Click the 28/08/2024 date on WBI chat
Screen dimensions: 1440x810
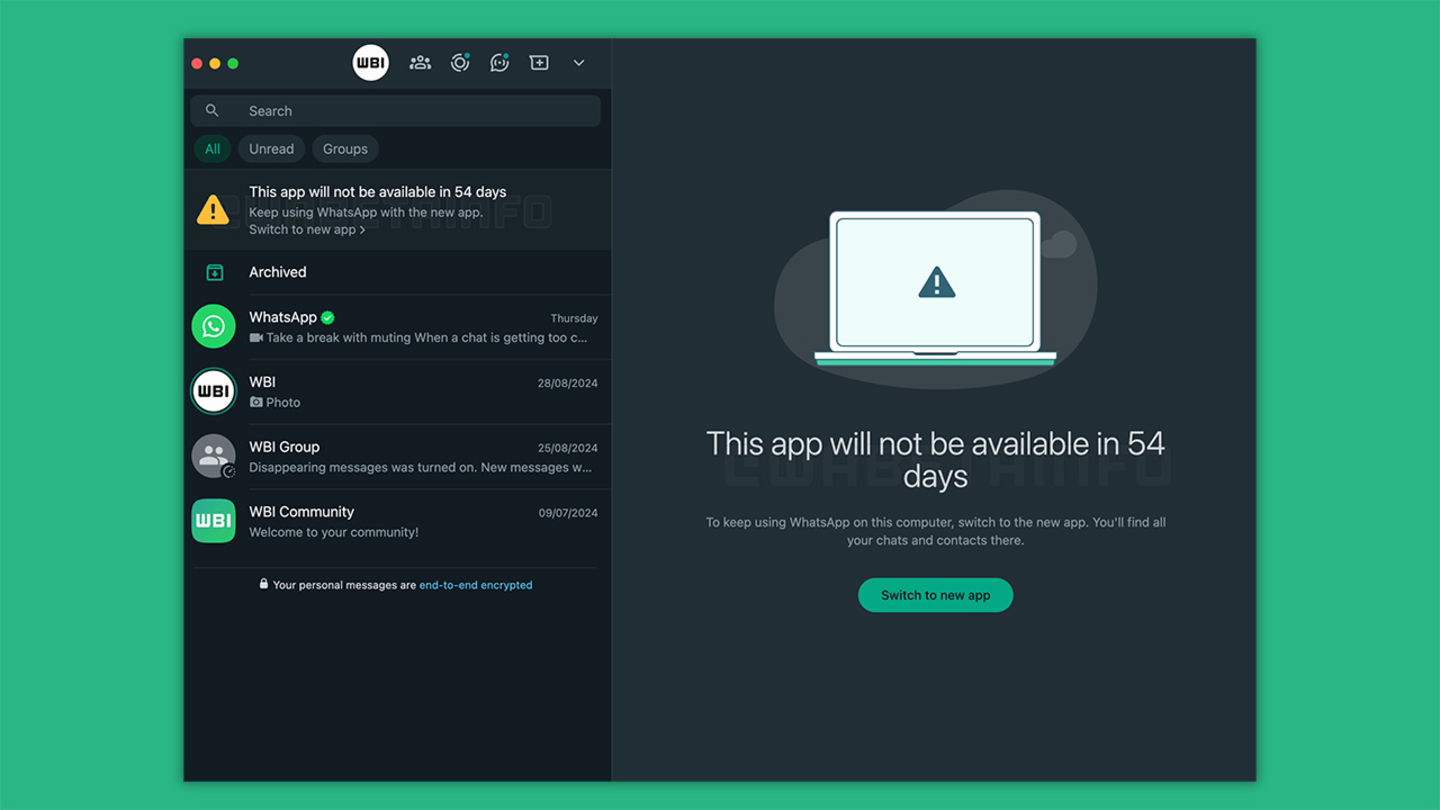pyautogui.click(x=567, y=383)
